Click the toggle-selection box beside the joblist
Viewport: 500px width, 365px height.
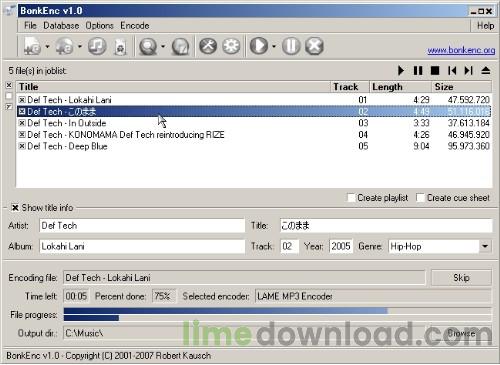9,107
